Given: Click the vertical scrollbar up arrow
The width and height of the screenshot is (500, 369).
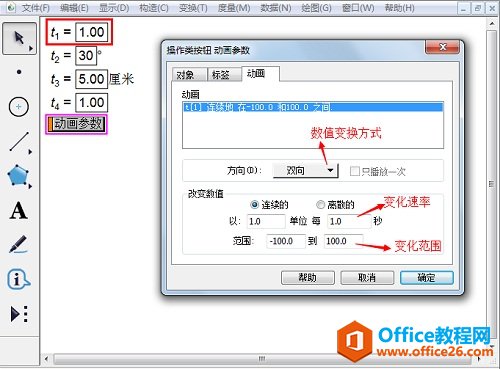Looking at the screenshot, I should [492, 24].
